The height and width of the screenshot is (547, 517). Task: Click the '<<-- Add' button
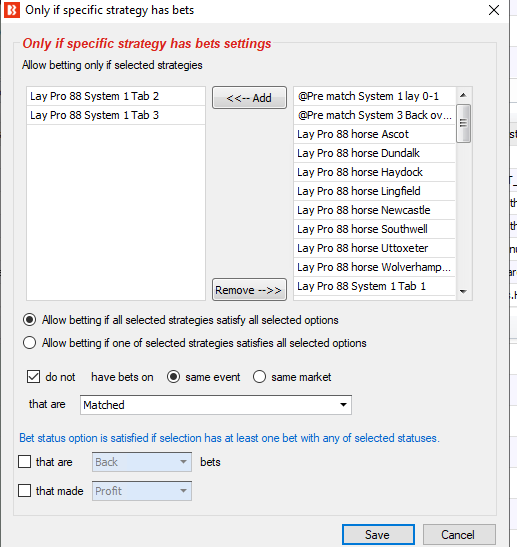(249, 98)
